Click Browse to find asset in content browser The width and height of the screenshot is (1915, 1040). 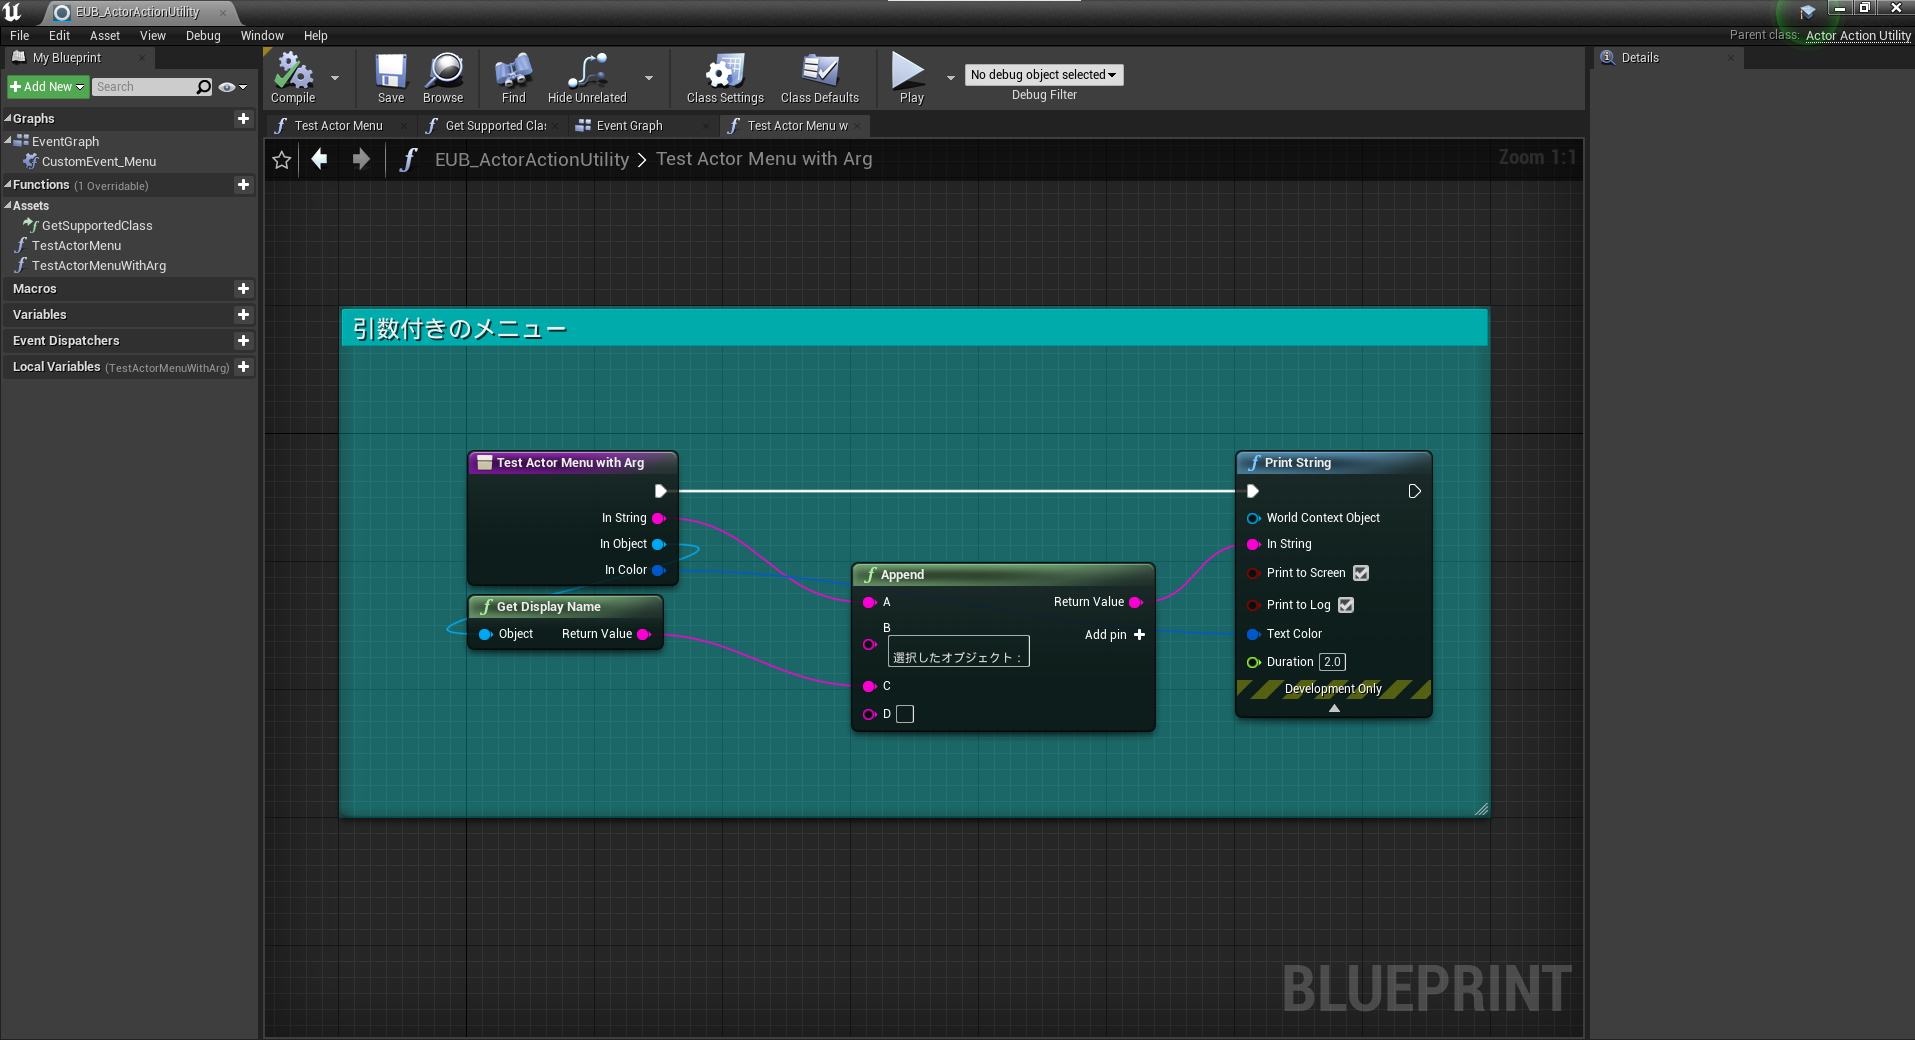443,78
